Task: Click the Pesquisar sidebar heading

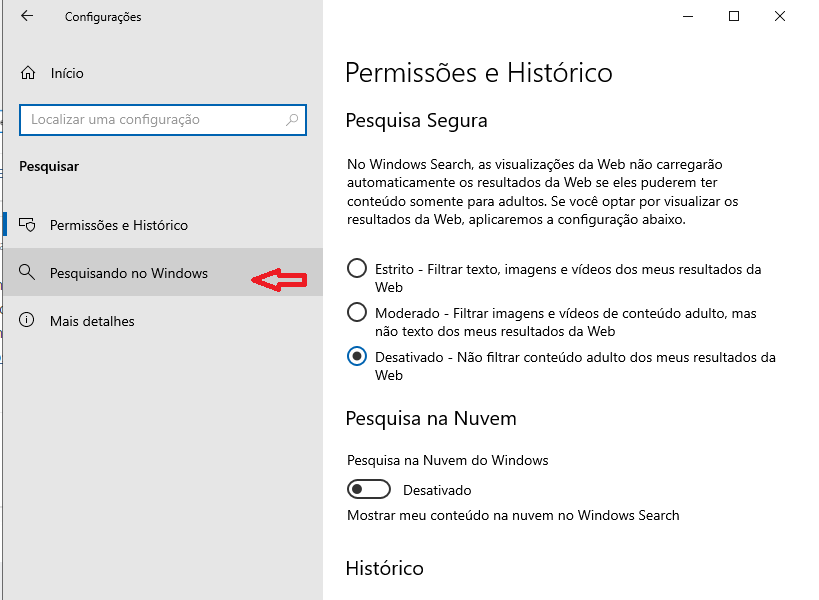Action: [x=49, y=167]
